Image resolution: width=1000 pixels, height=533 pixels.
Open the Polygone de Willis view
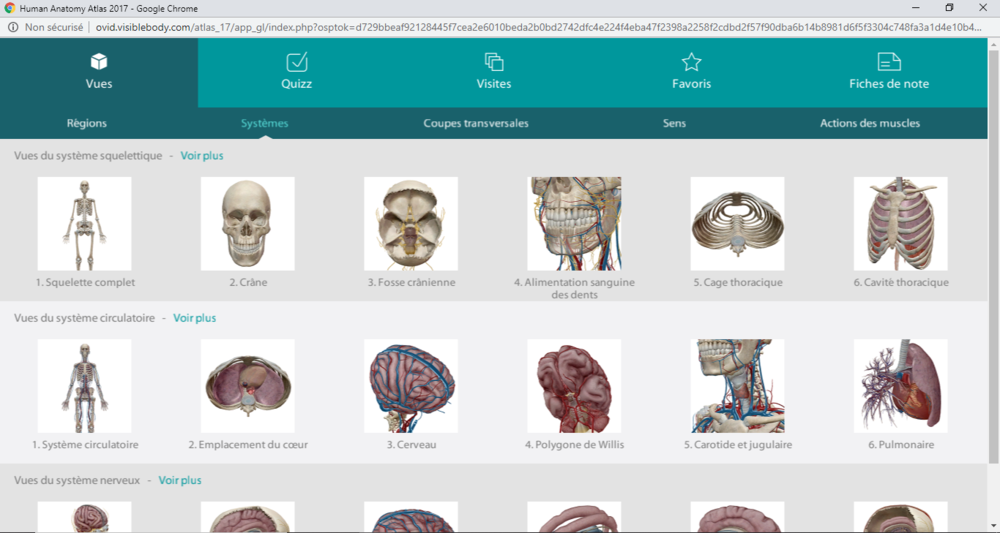click(574, 386)
